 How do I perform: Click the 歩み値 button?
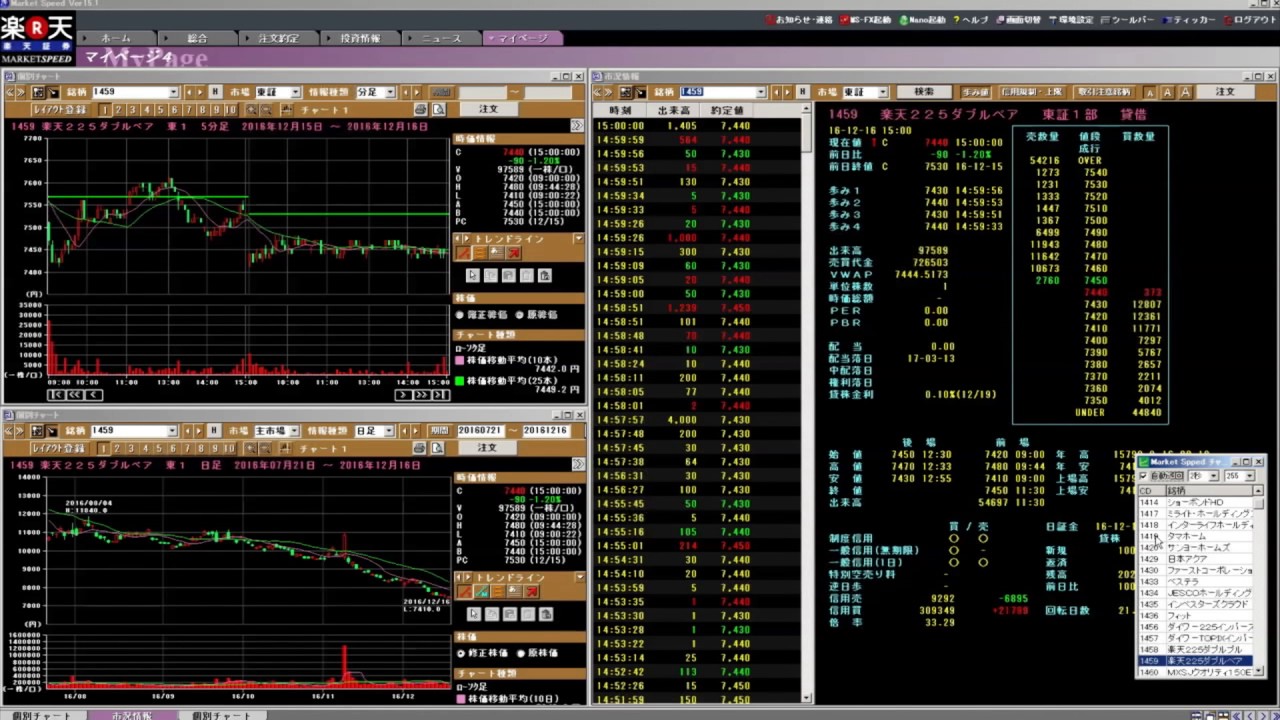click(976, 92)
